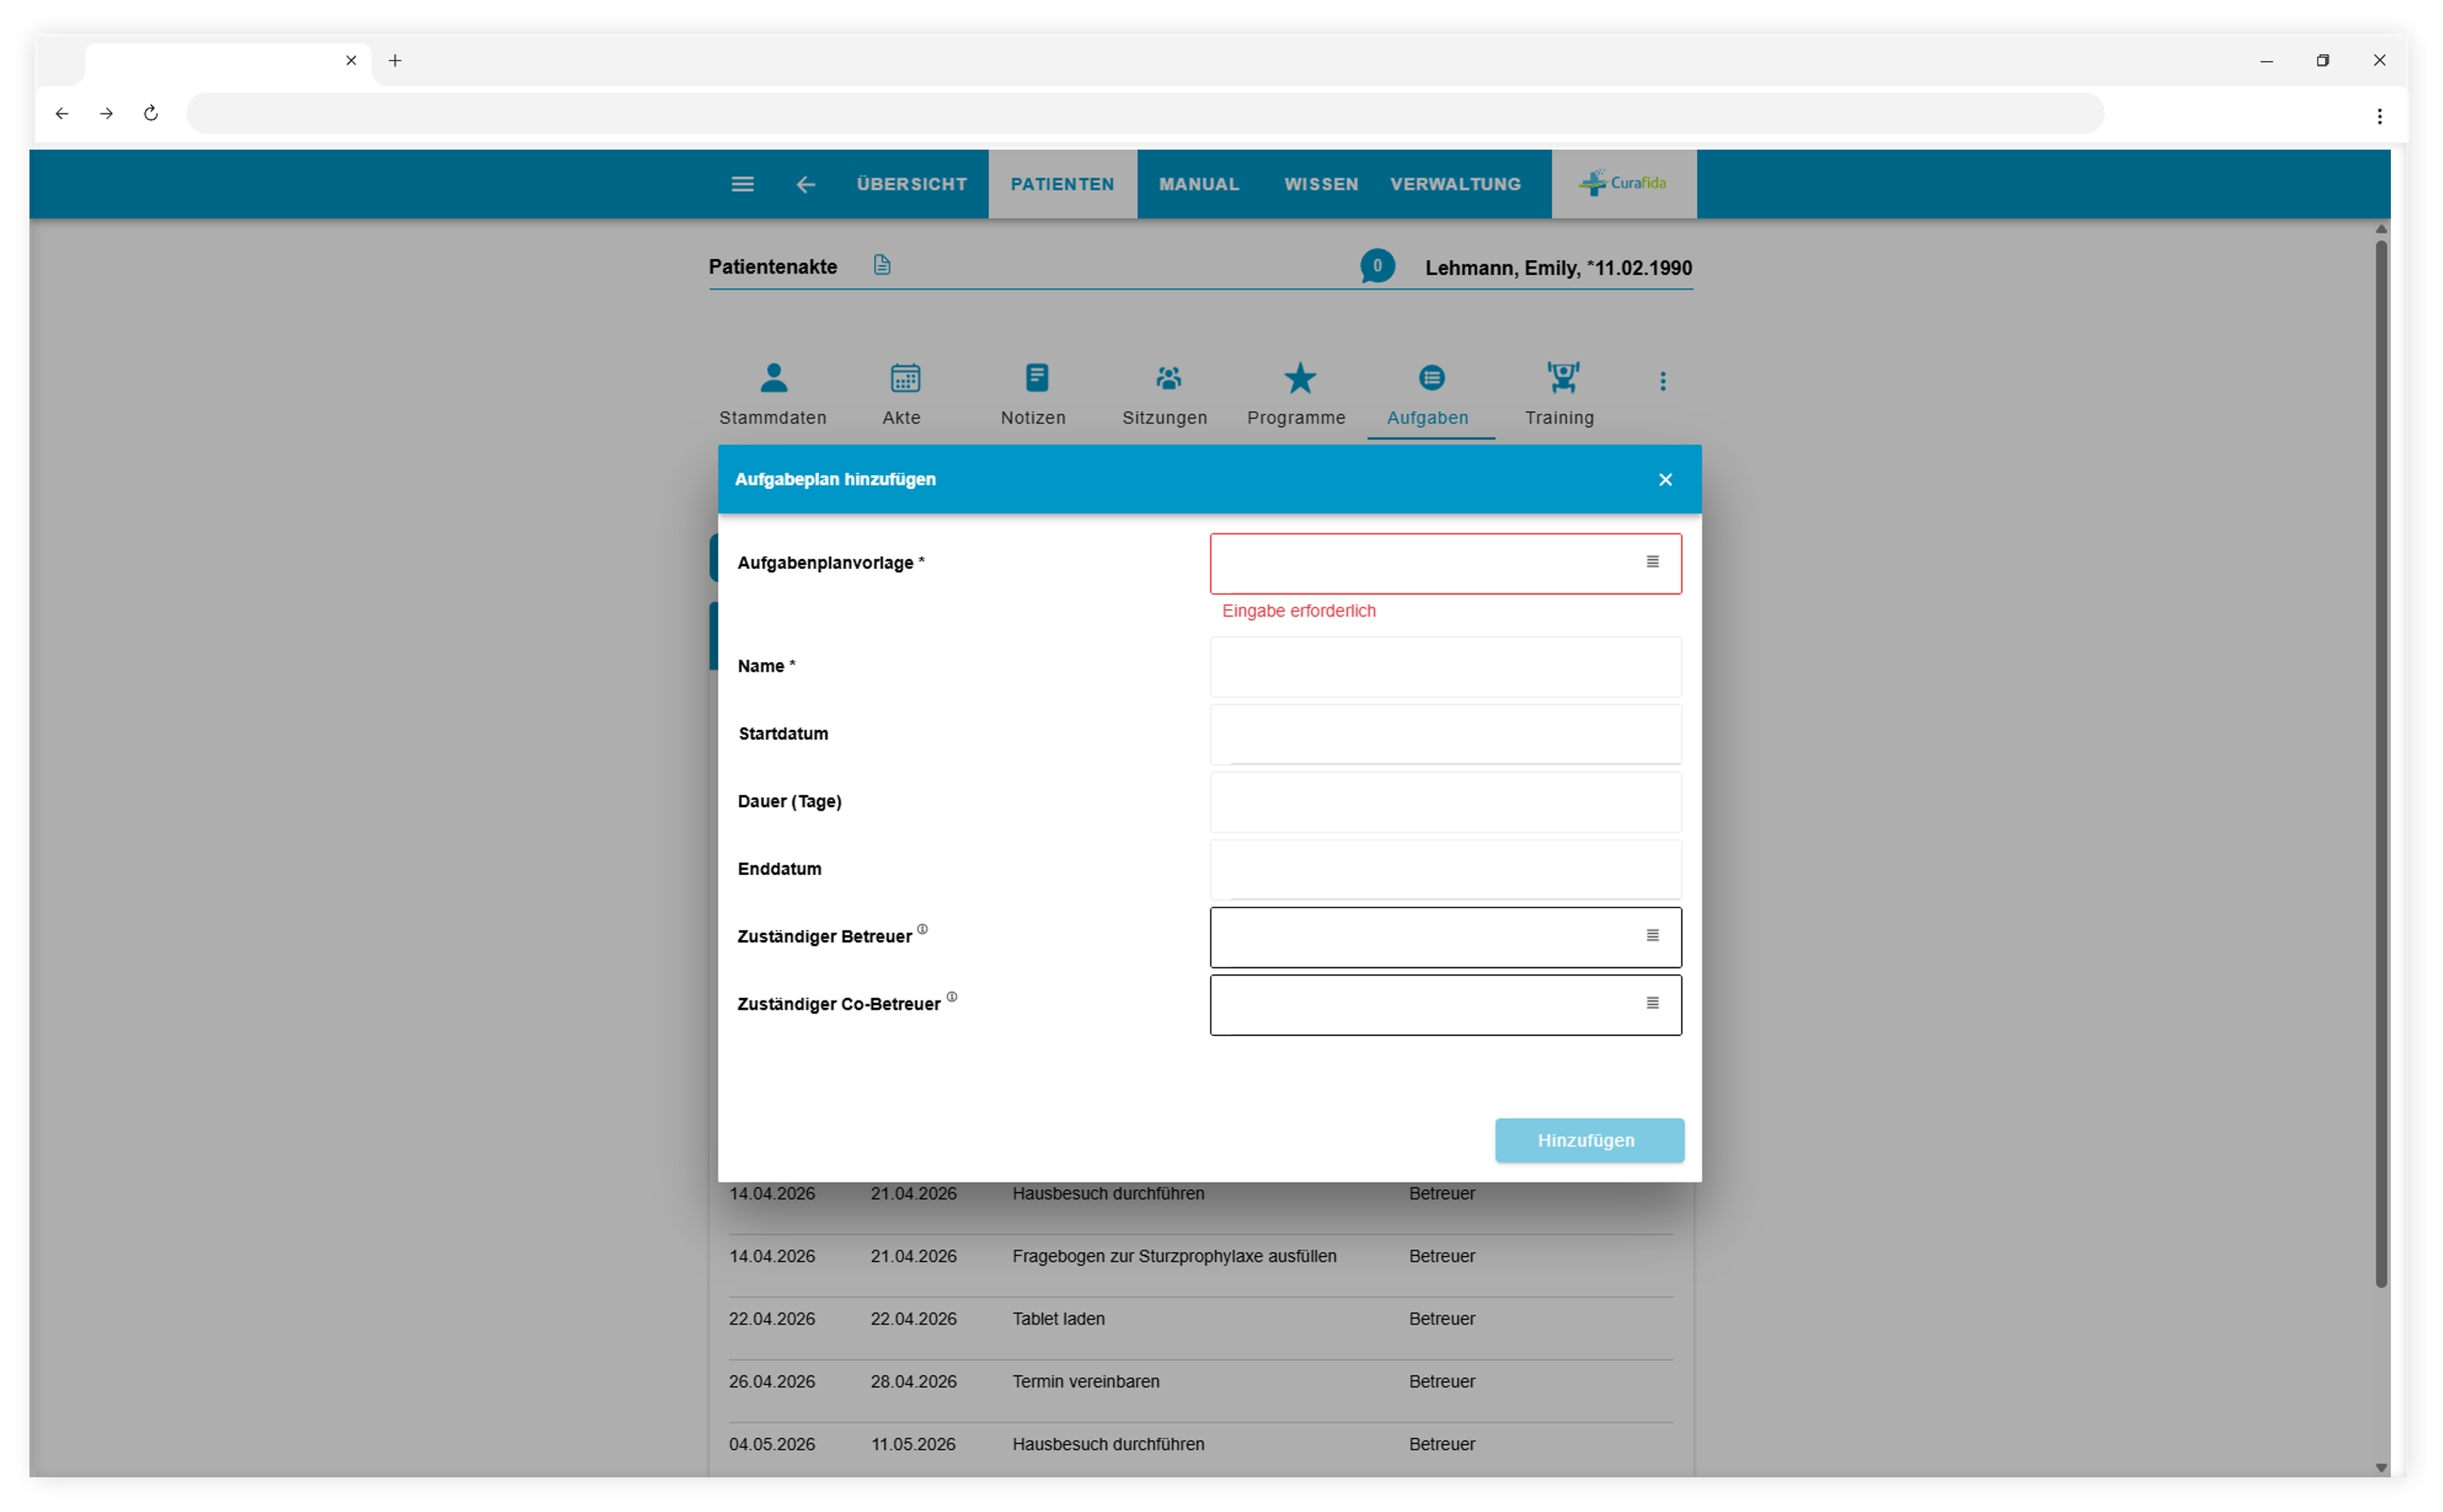Click the Patientenakte heading
Image resolution: width=2443 pixels, height=1512 pixels.
[772, 267]
